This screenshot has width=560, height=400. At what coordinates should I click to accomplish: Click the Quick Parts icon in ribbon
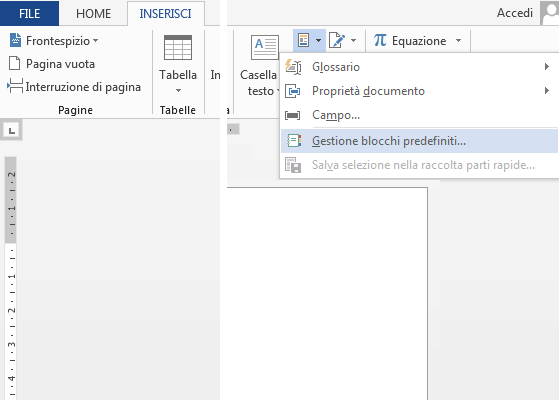(x=304, y=40)
